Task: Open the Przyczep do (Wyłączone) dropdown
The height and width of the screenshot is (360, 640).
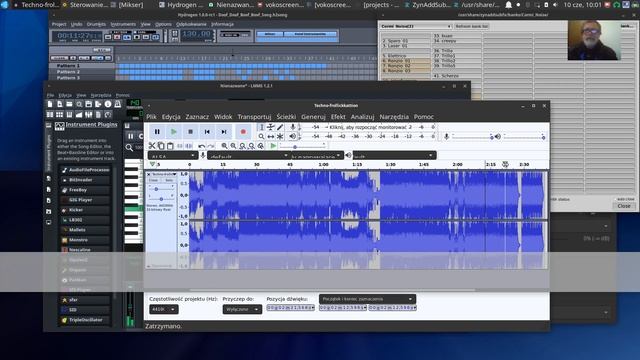Action: (242, 309)
